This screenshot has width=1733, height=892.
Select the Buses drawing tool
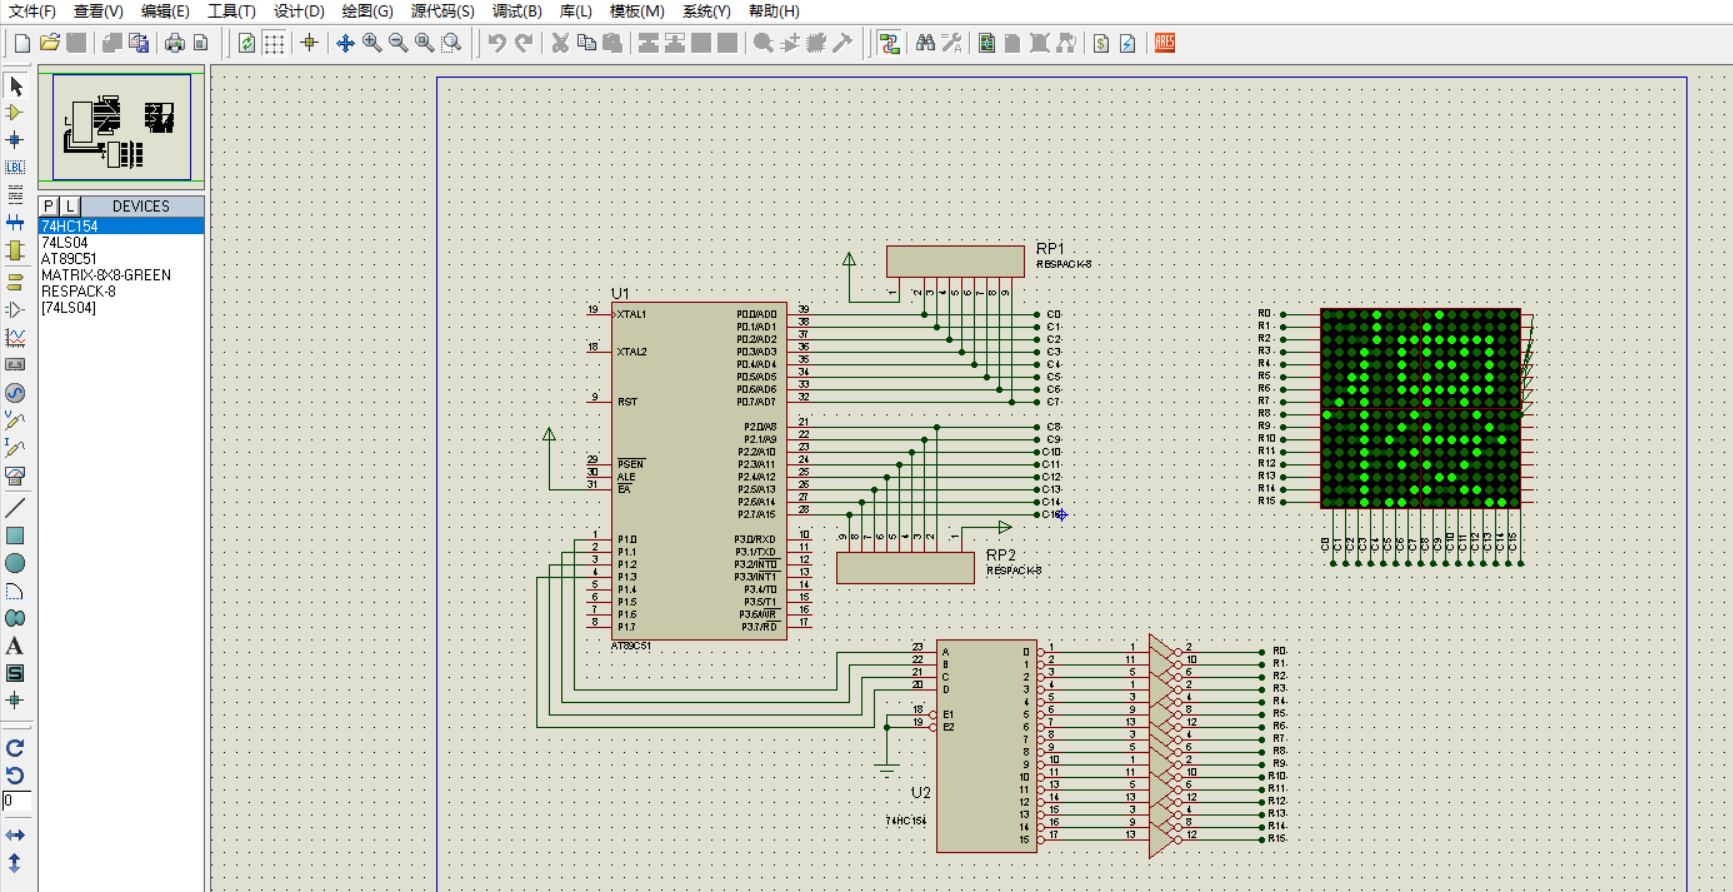tap(15, 222)
